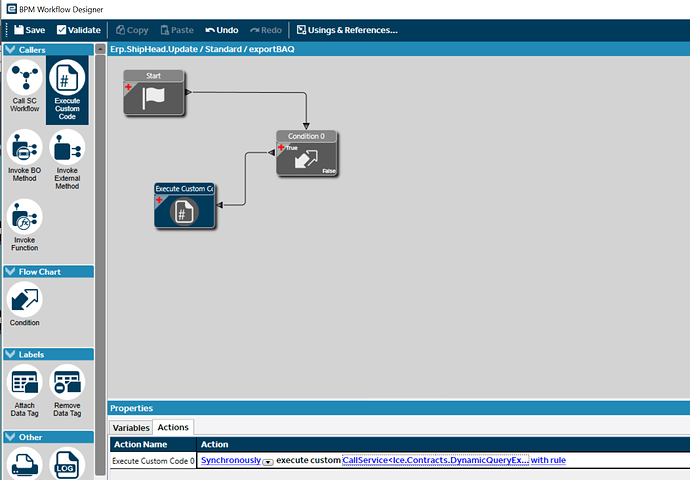Select the Call SC Workflow caller icon
Viewport: 690px width, 480px height.
click(x=25, y=86)
